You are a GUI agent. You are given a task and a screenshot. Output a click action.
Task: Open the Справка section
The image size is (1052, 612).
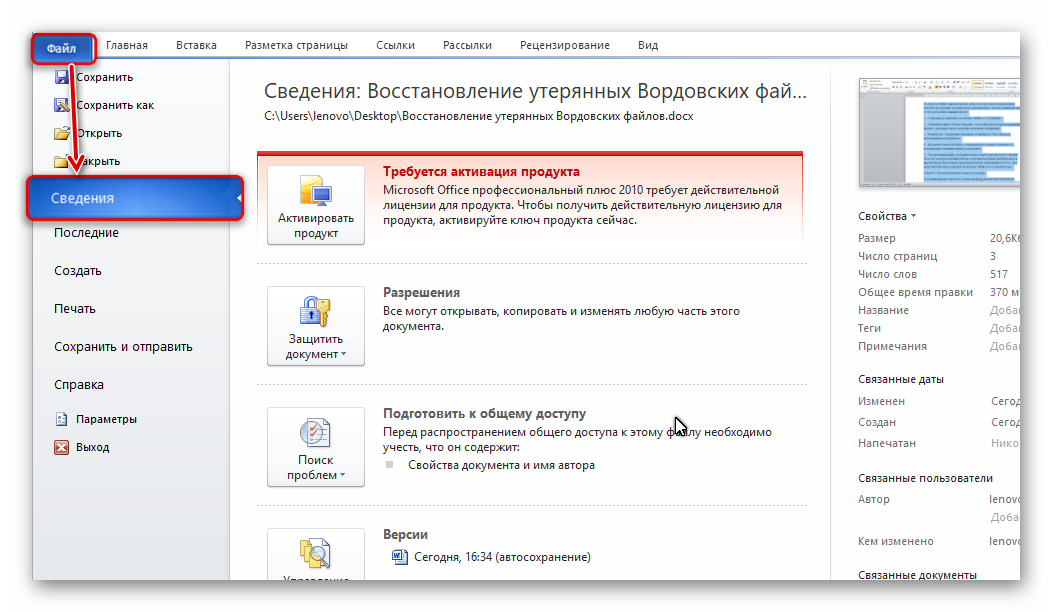79,385
